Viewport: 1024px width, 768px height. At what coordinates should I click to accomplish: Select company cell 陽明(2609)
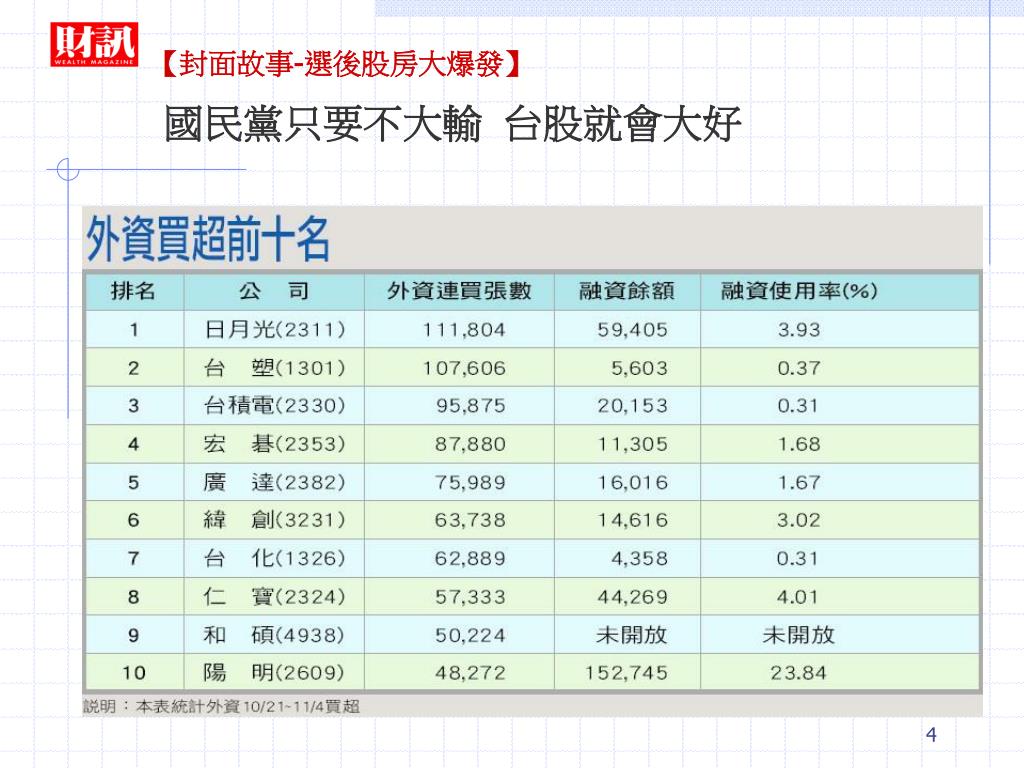coord(274,673)
